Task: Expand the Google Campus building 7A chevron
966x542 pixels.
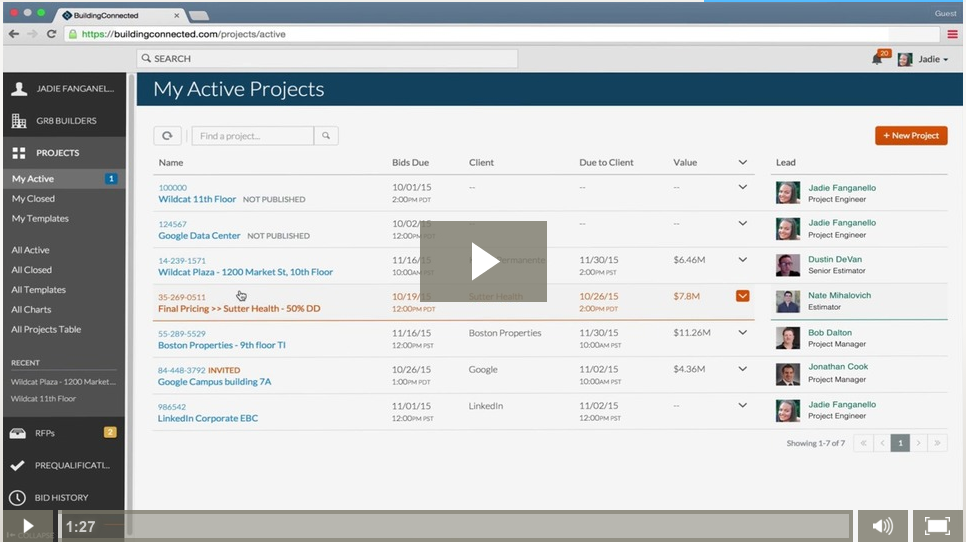Action: pos(742,369)
